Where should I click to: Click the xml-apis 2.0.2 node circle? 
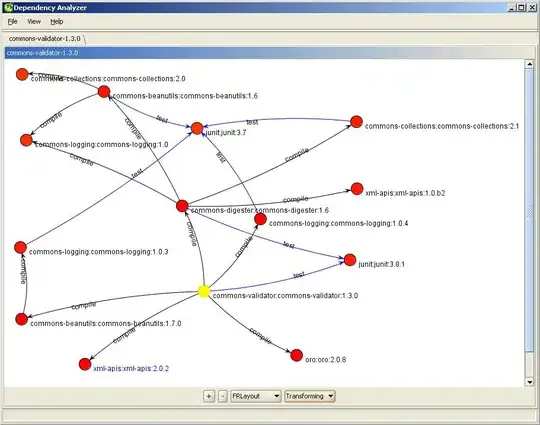85,364
